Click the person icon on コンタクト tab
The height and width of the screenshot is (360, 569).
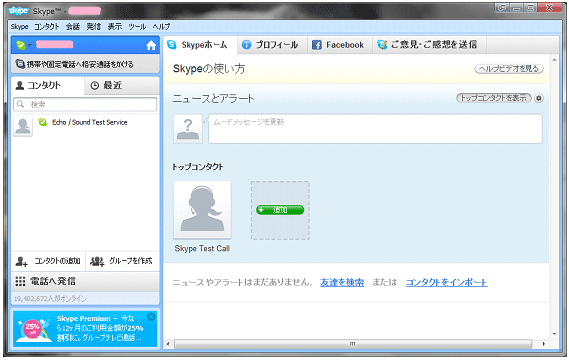pyautogui.click(x=20, y=86)
